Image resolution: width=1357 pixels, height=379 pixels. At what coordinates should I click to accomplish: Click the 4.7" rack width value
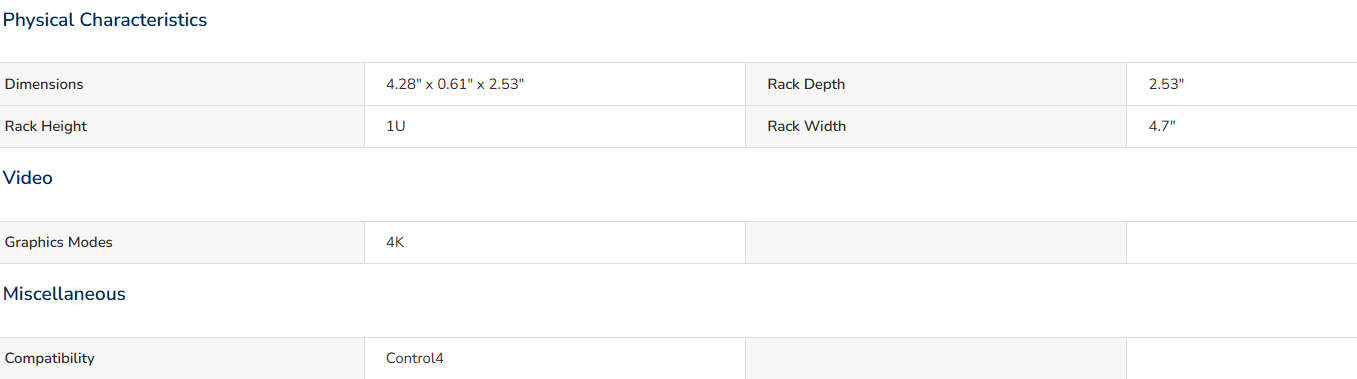[1162, 126]
